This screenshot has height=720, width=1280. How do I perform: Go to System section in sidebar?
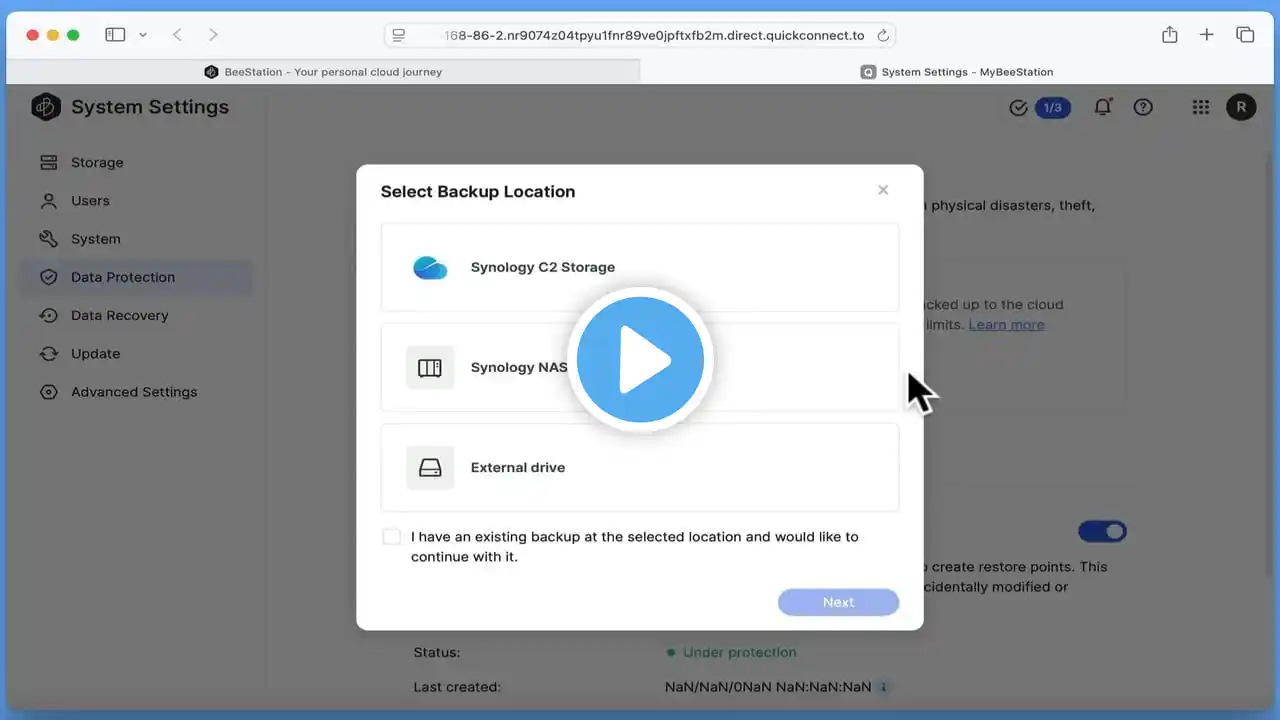[x=136, y=239]
